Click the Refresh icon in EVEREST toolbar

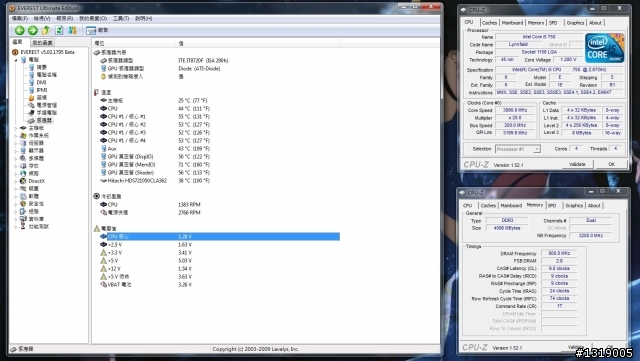[59, 30]
